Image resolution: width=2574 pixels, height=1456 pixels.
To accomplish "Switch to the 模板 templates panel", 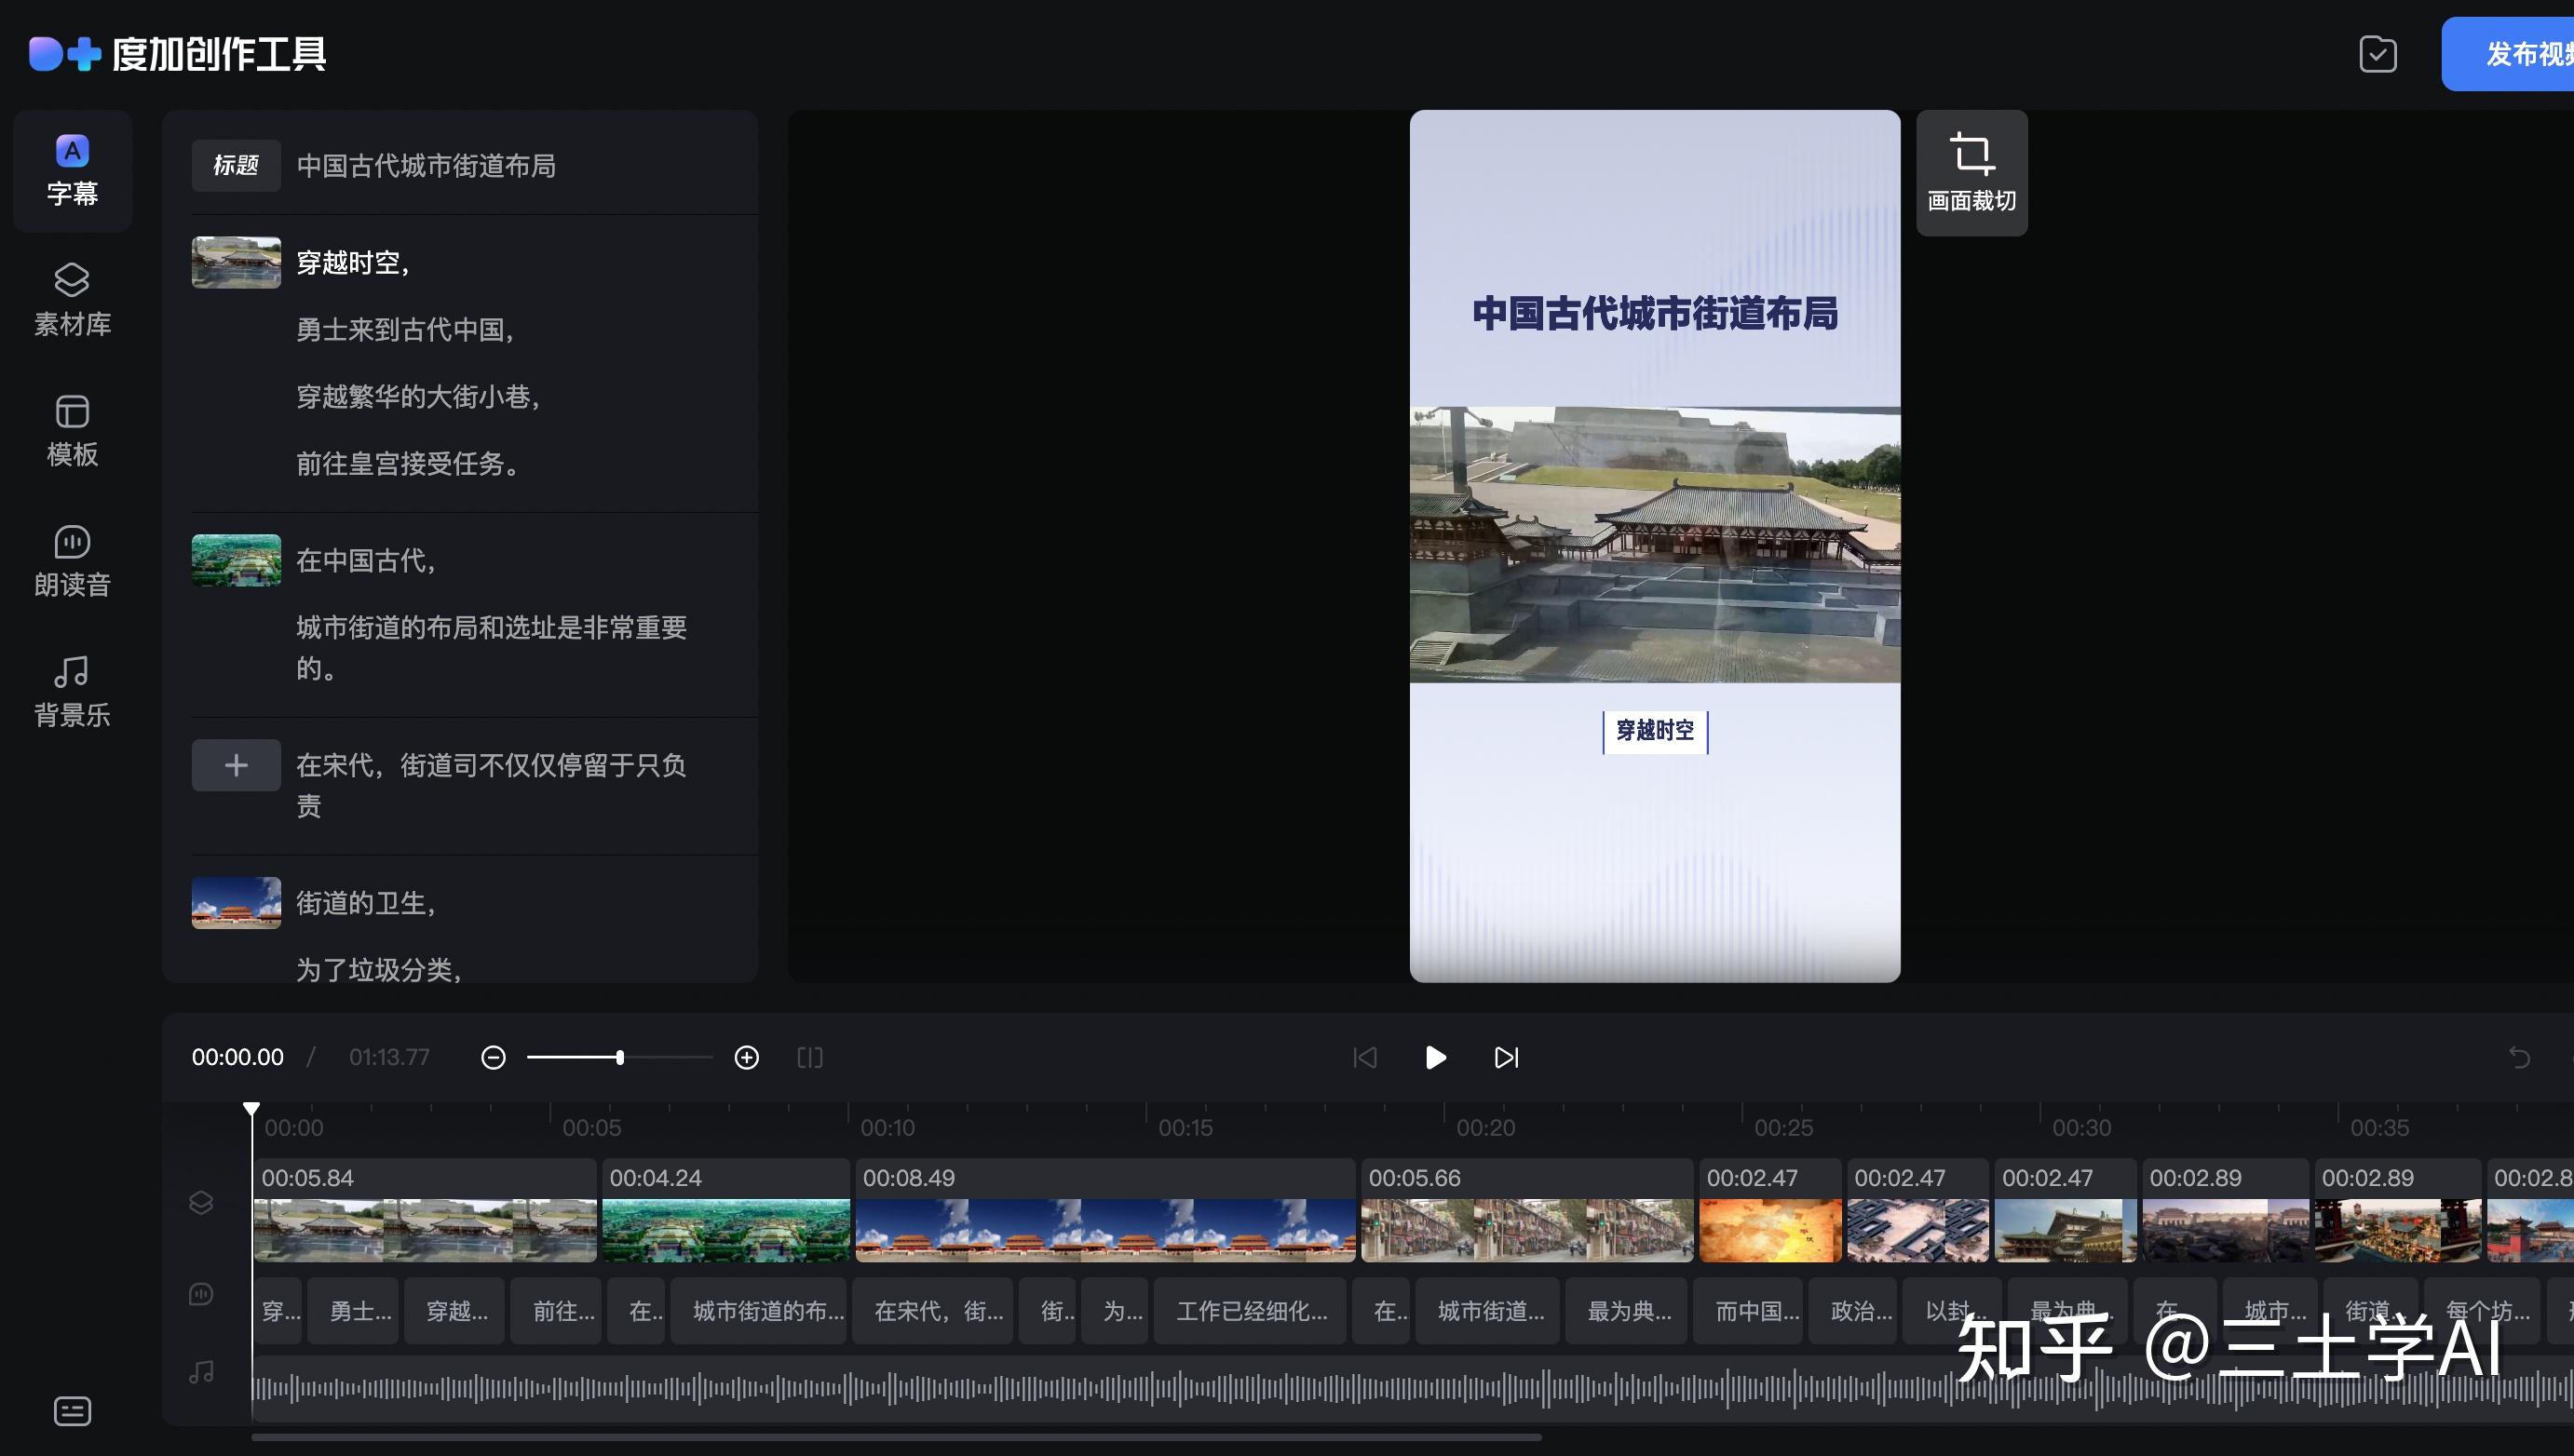I will (x=71, y=428).
